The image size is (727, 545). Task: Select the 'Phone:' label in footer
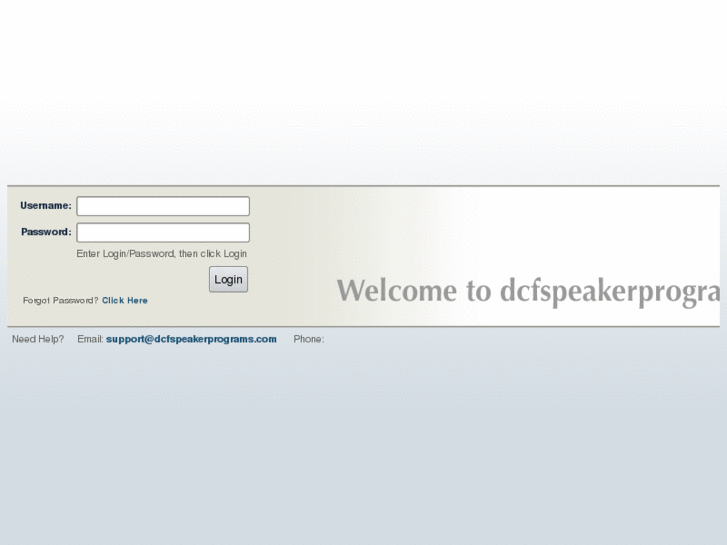309,339
